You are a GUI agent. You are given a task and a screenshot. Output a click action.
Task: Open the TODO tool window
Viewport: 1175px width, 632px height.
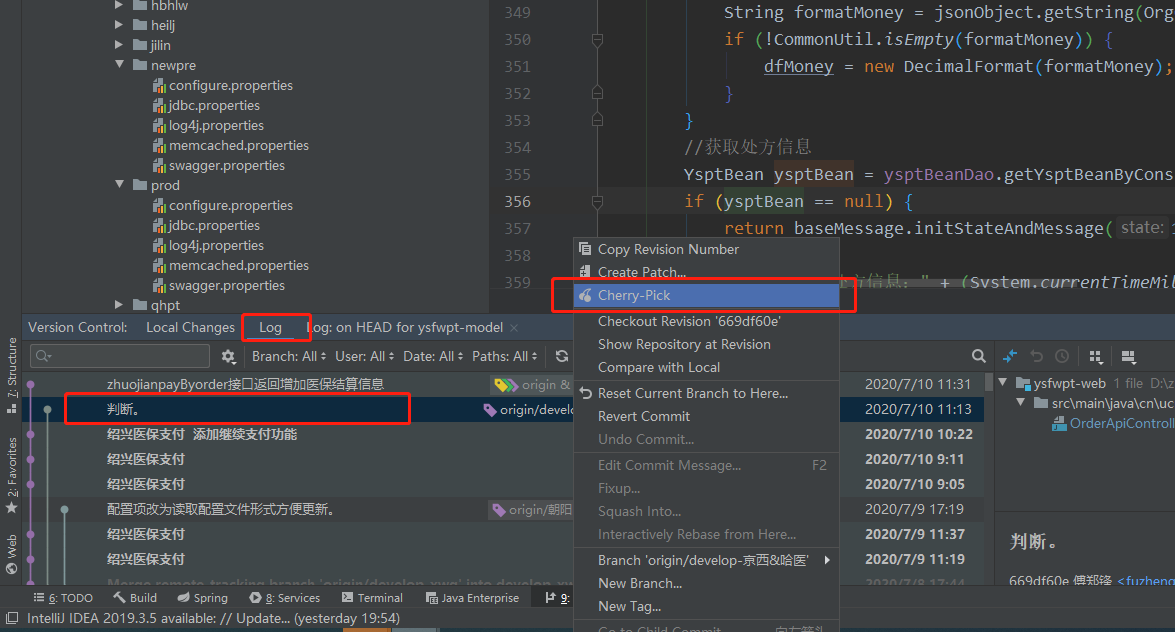63,598
